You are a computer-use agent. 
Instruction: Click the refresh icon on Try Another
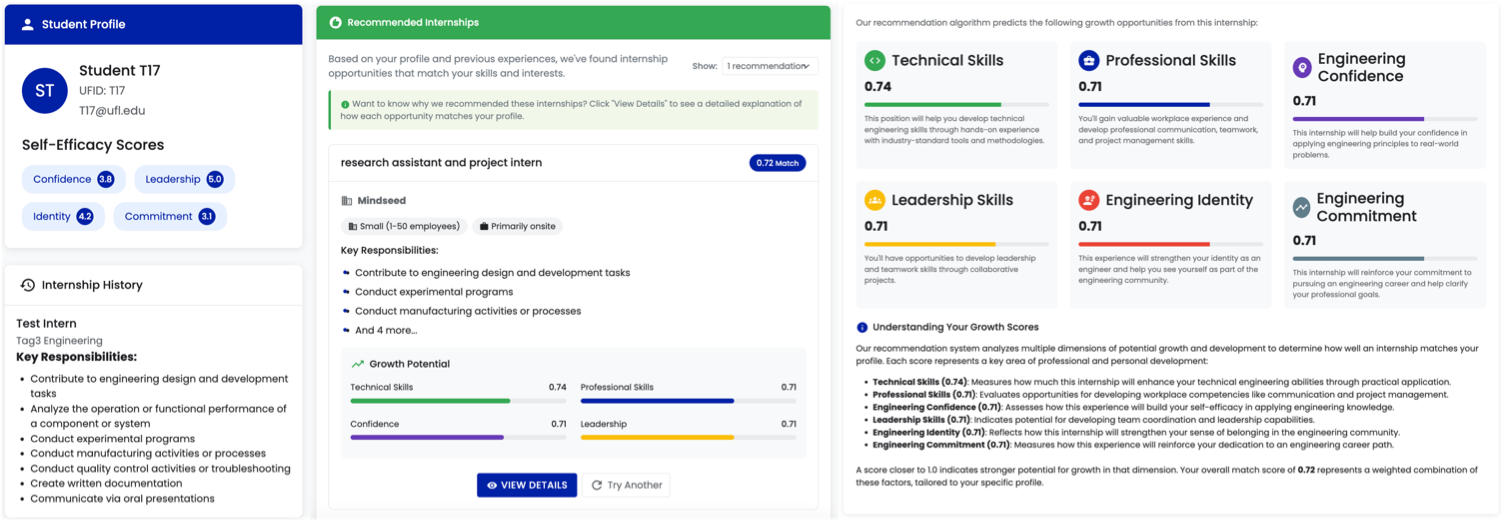pos(597,485)
